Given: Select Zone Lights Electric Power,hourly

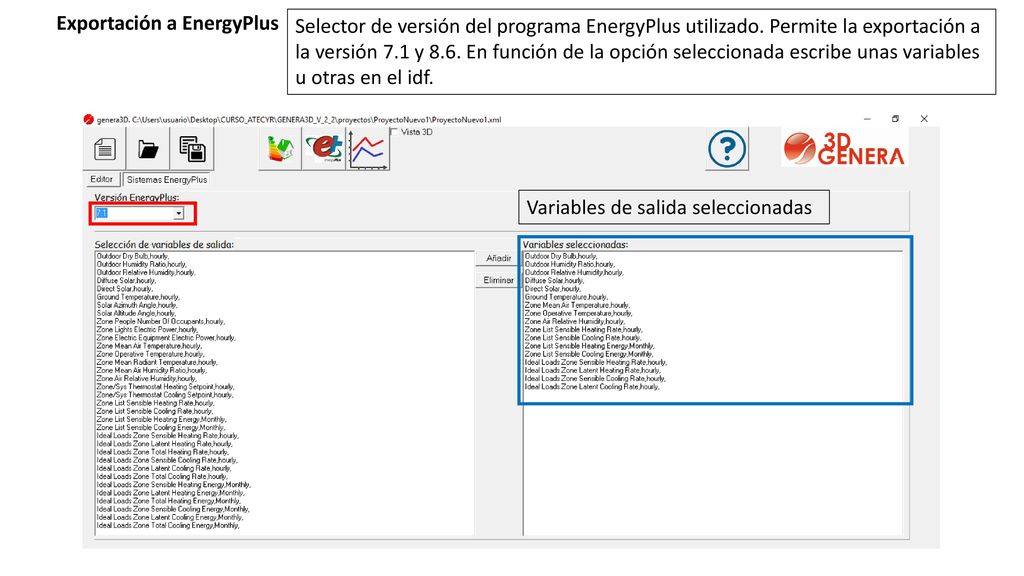Looking at the screenshot, I should point(148,330).
